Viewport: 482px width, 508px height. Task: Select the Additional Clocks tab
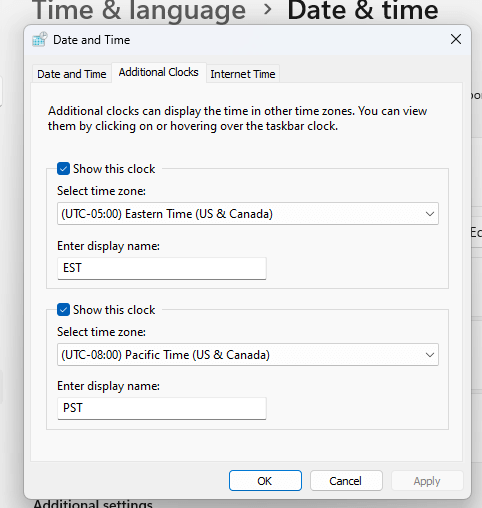coord(159,72)
